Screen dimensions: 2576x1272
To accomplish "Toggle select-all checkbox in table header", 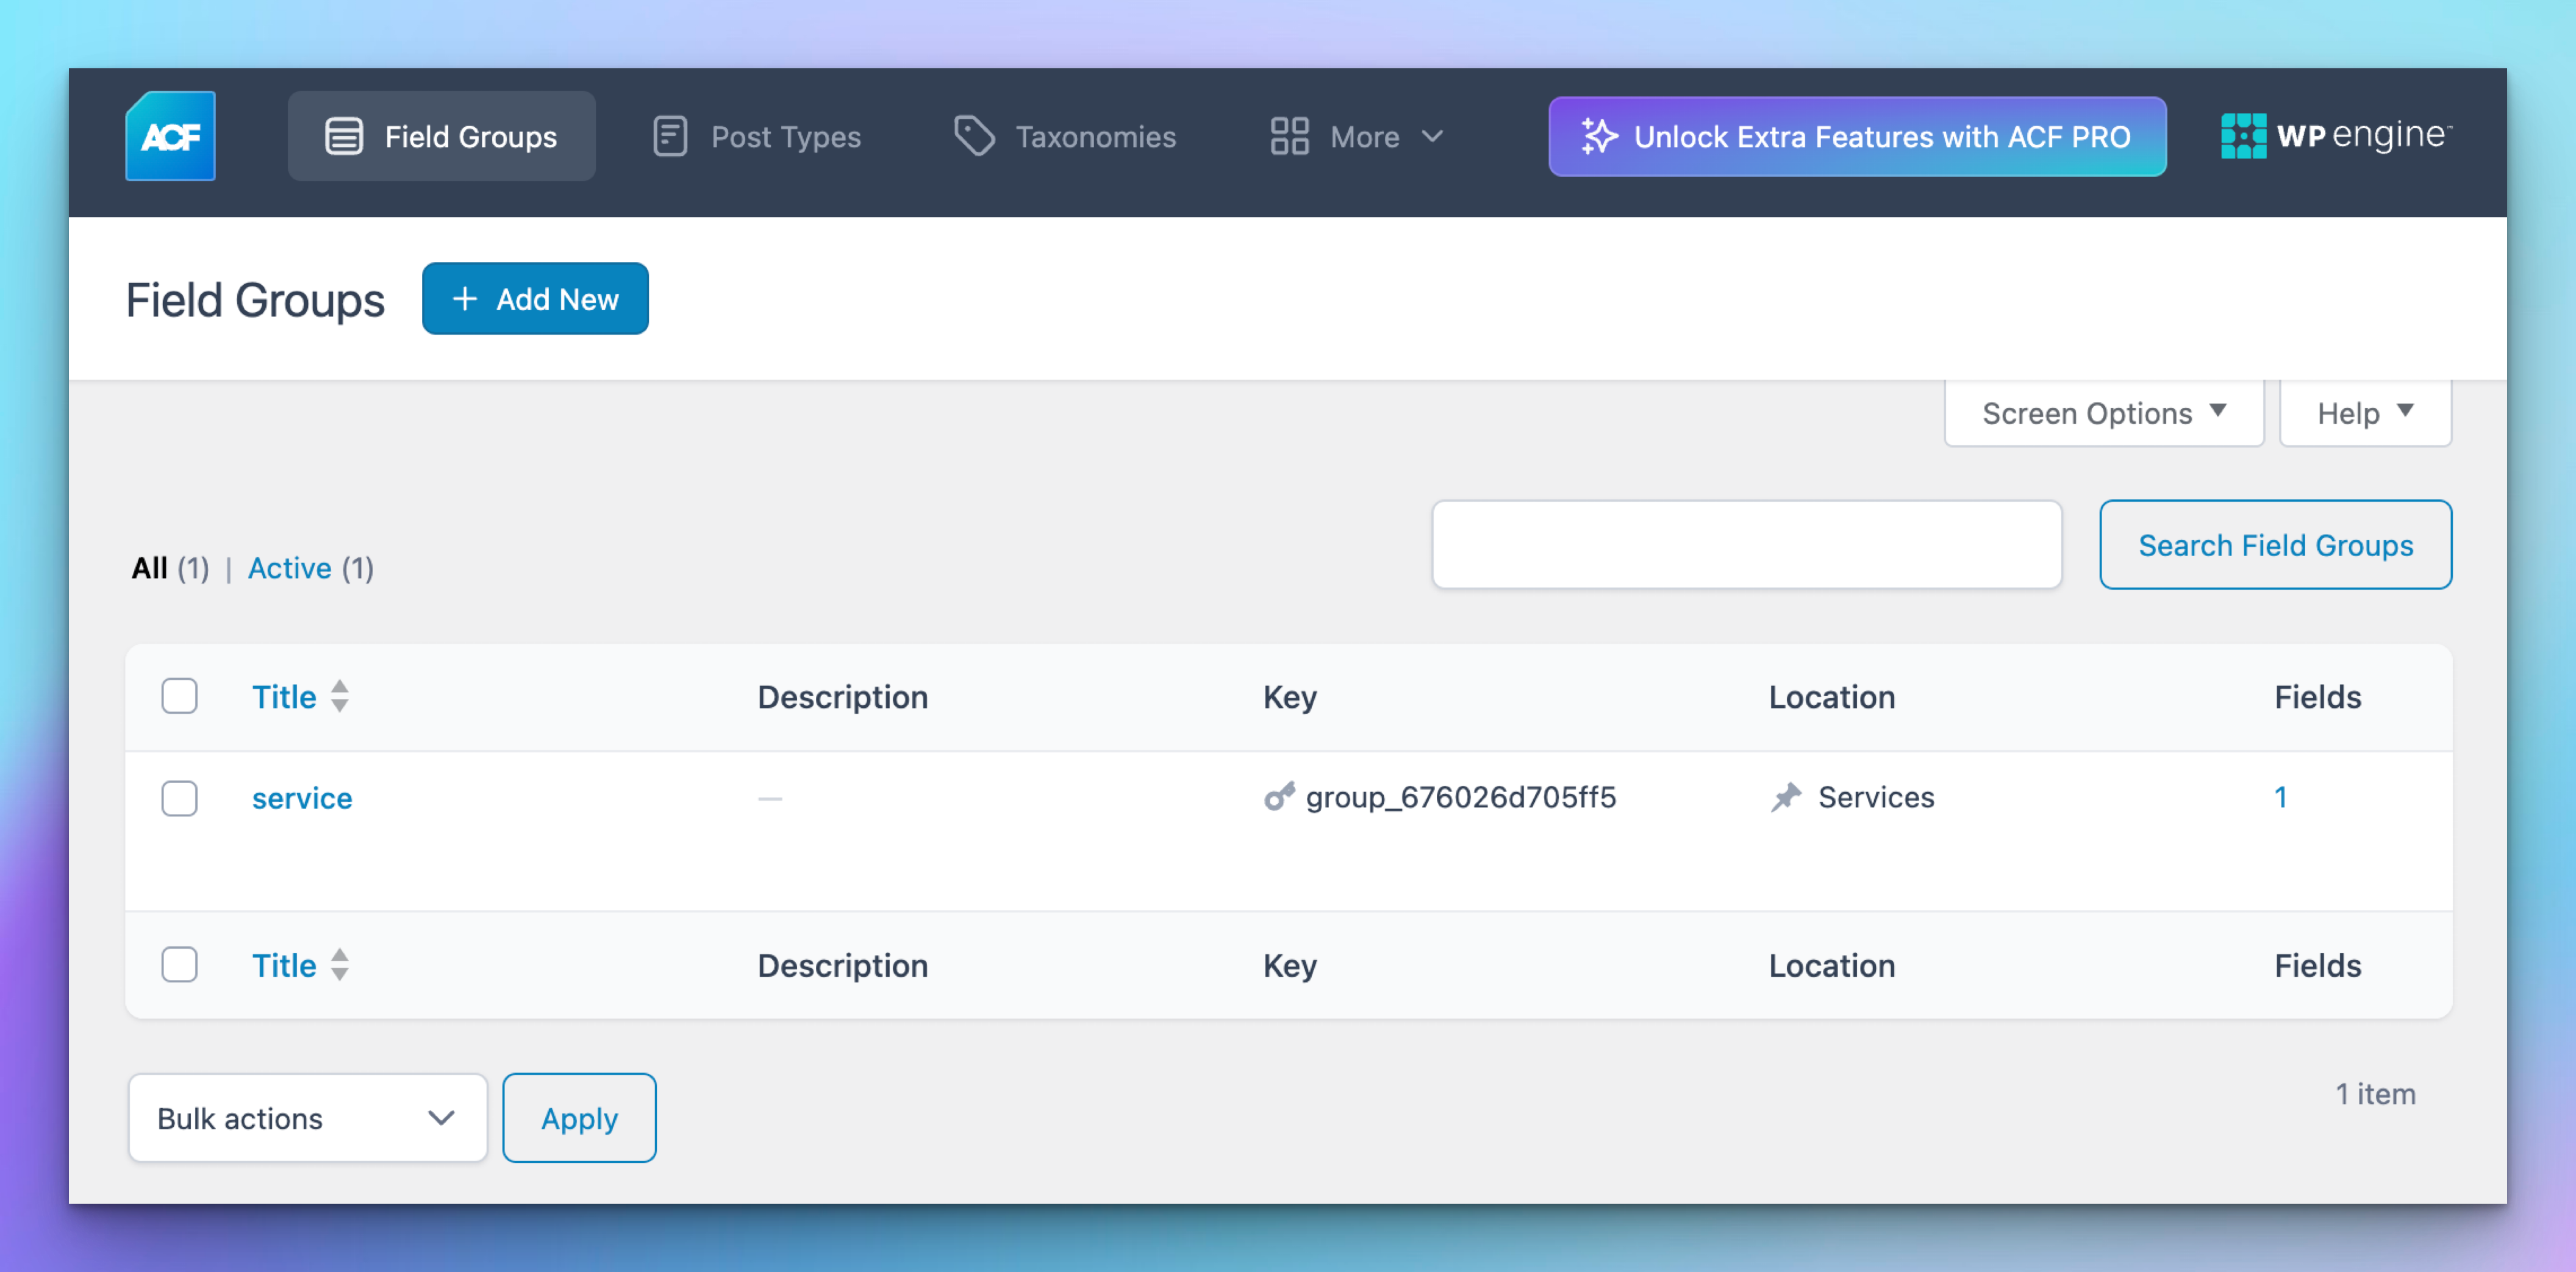I will coord(180,696).
